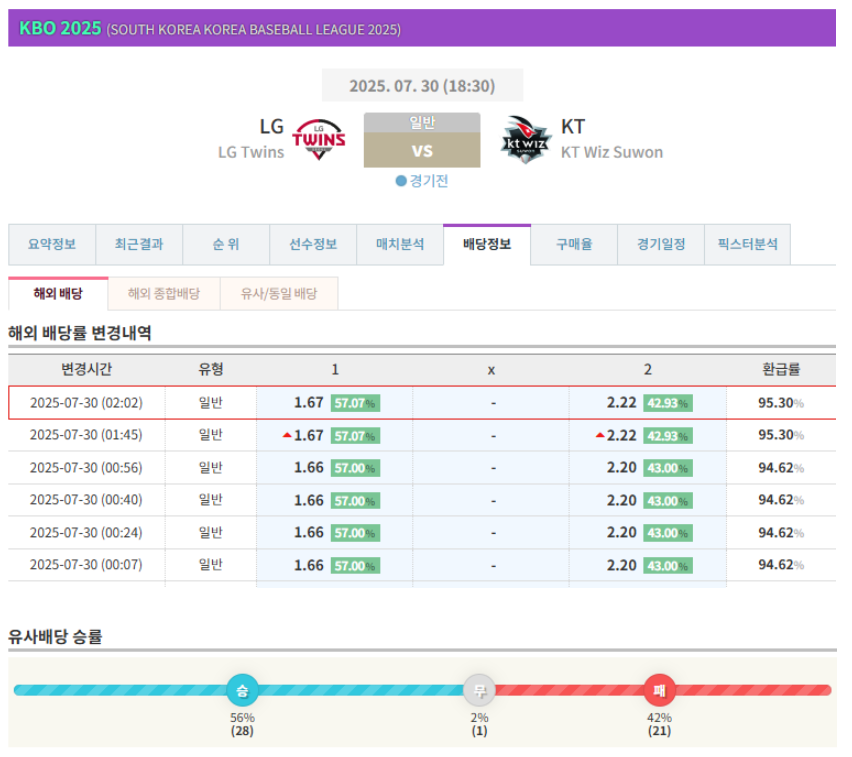The height and width of the screenshot is (757, 852).
Task: Click the 해외 배당률 변경내역 heading
Action: (80, 333)
